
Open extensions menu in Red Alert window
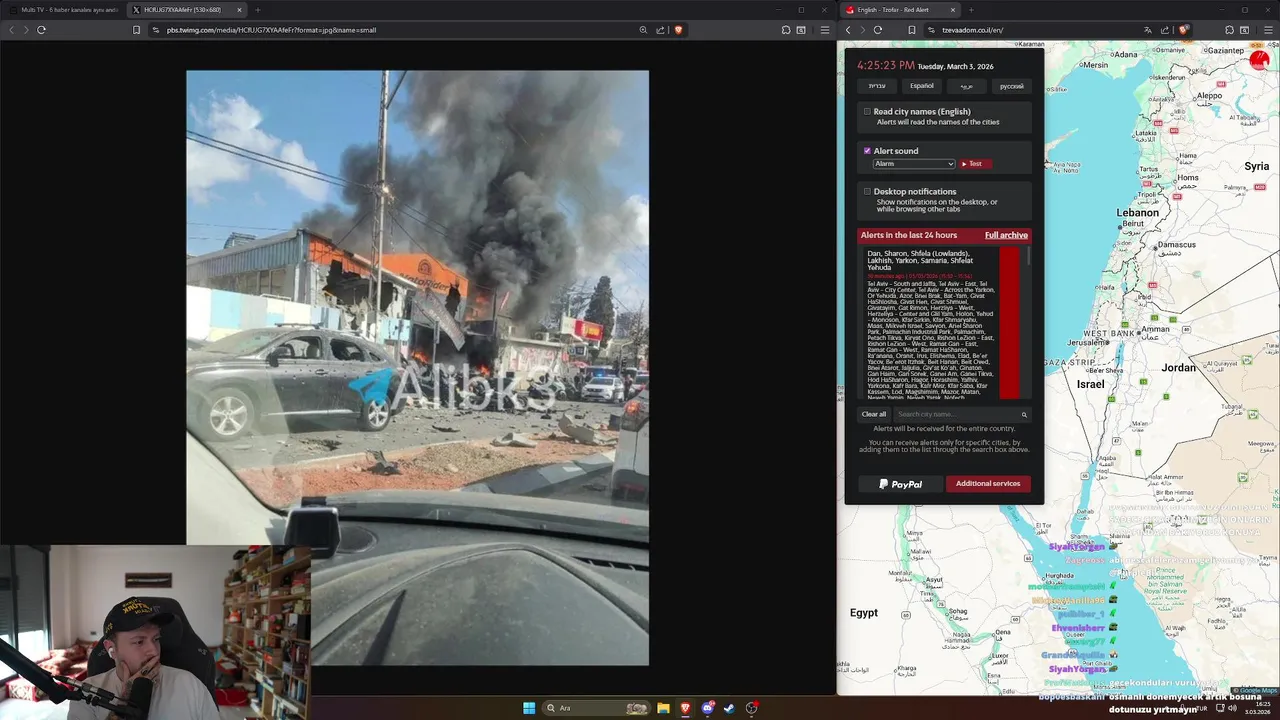tap(1230, 30)
